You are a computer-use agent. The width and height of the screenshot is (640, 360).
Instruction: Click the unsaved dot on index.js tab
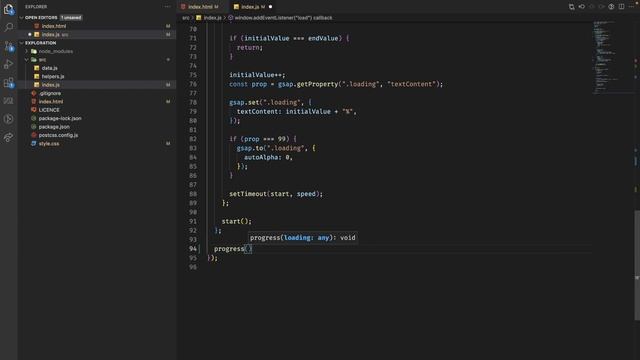coord(270,7)
